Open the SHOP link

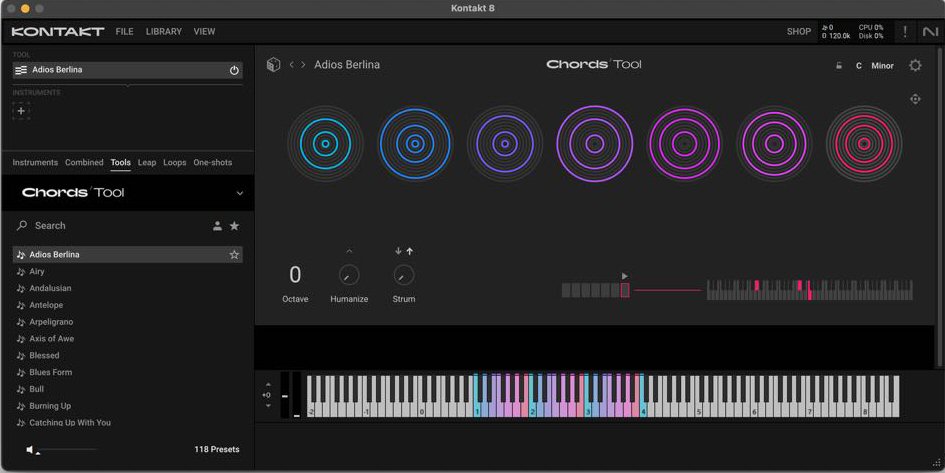(x=799, y=31)
